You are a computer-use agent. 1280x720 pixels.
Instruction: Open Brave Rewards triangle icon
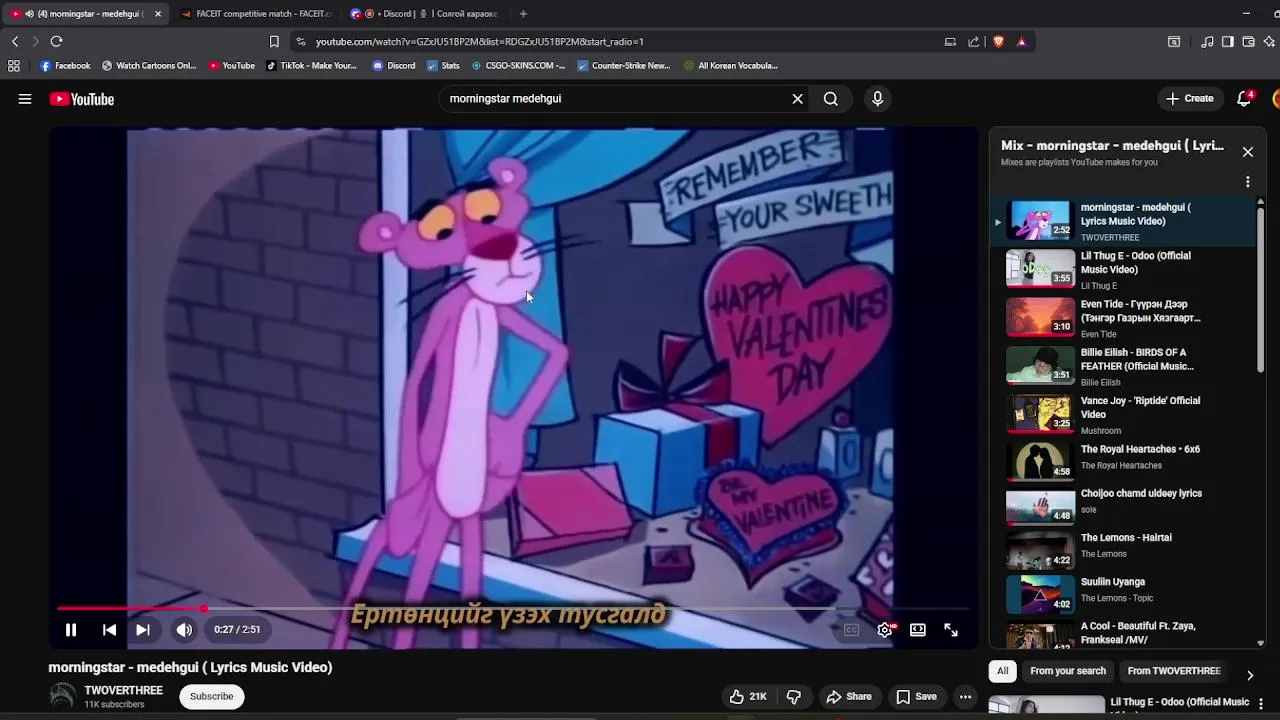tap(1021, 41)
